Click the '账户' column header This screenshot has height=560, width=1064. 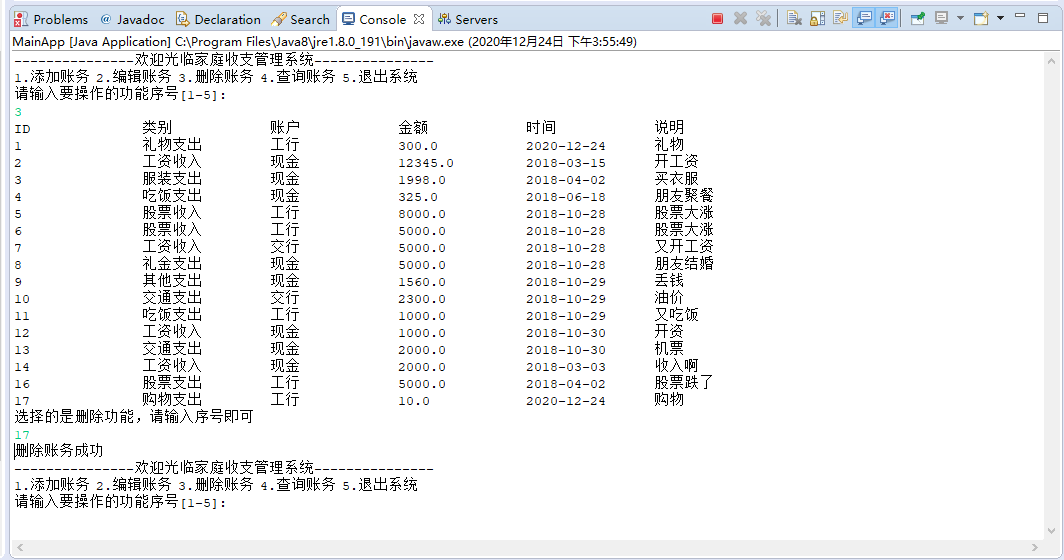[x=284, y=128]
